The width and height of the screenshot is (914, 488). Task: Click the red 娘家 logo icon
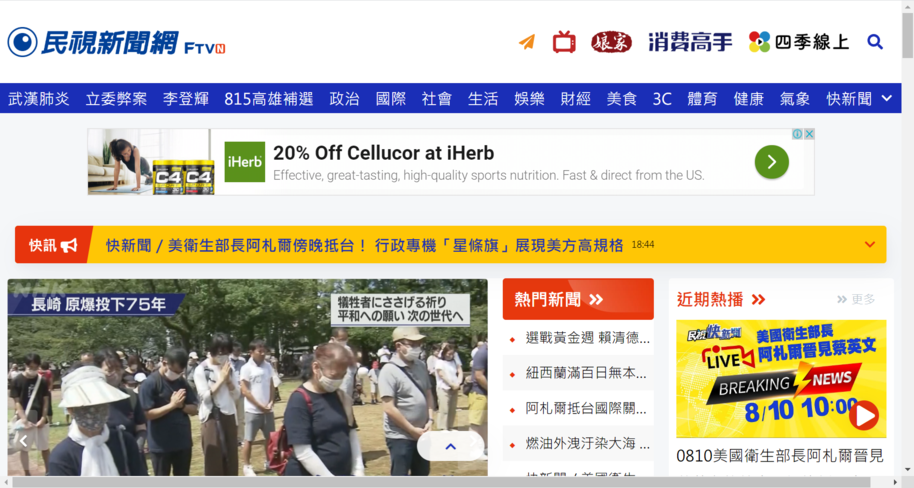point(611,42)
